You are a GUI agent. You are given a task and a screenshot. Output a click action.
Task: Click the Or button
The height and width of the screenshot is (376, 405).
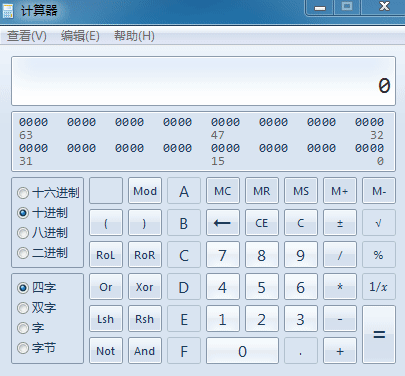[x=106, y=287]
